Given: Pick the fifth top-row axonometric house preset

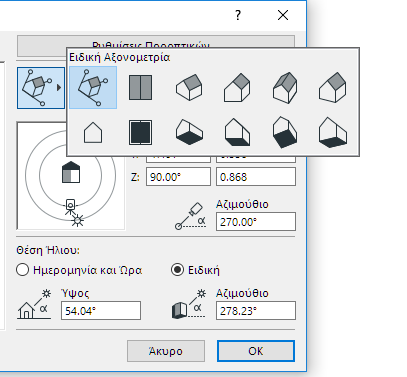Looking at the screenshot, I should (x=285, y=88).
